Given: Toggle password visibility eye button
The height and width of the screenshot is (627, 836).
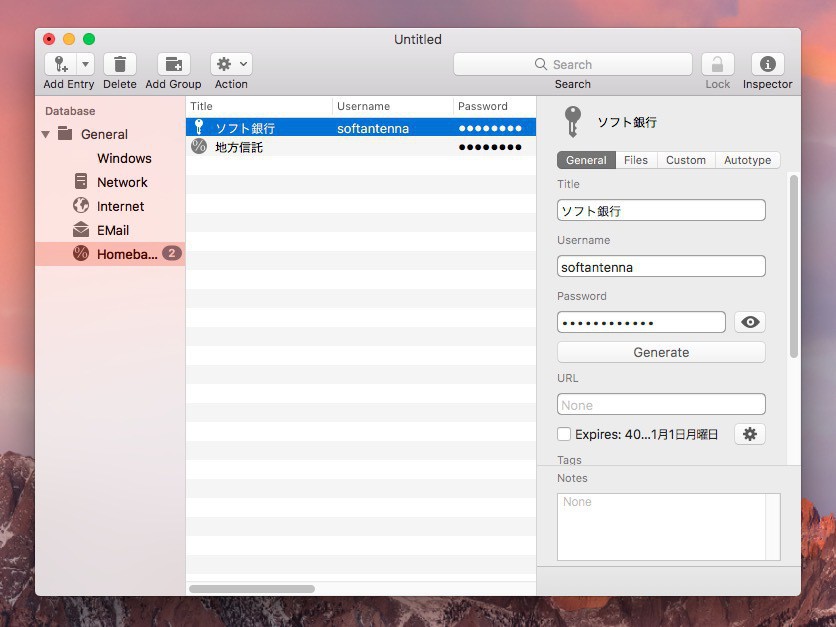Looking at the screenshot, I should point(750,322).
